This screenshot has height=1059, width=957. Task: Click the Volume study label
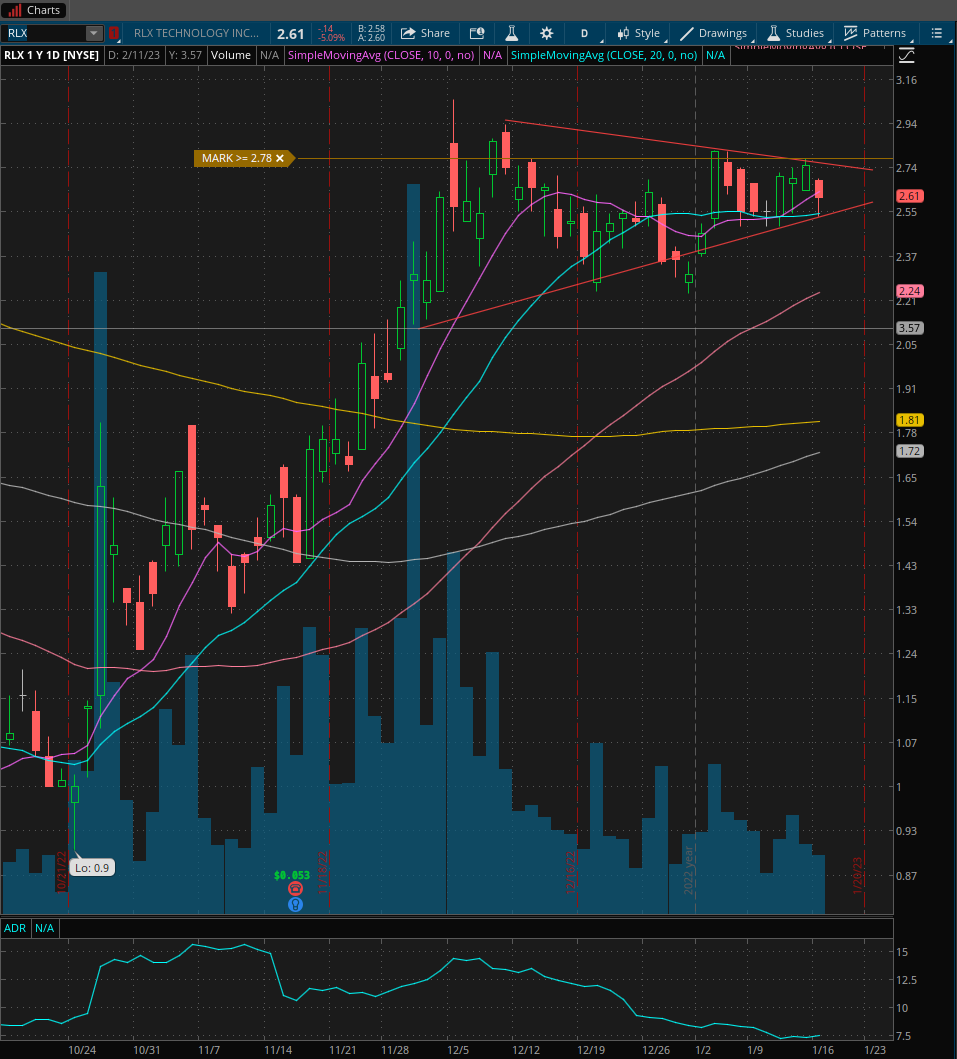(230, 55)
